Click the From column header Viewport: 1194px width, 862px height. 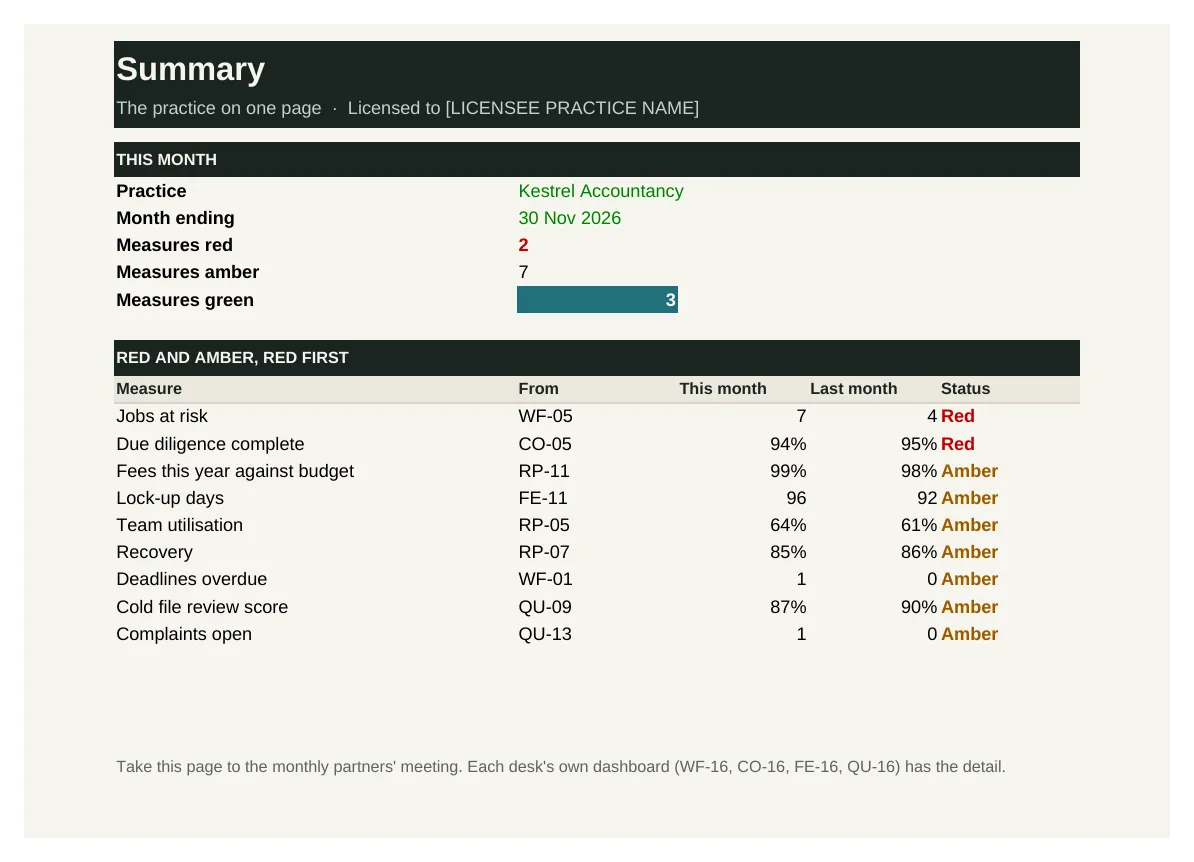point(538,389)
